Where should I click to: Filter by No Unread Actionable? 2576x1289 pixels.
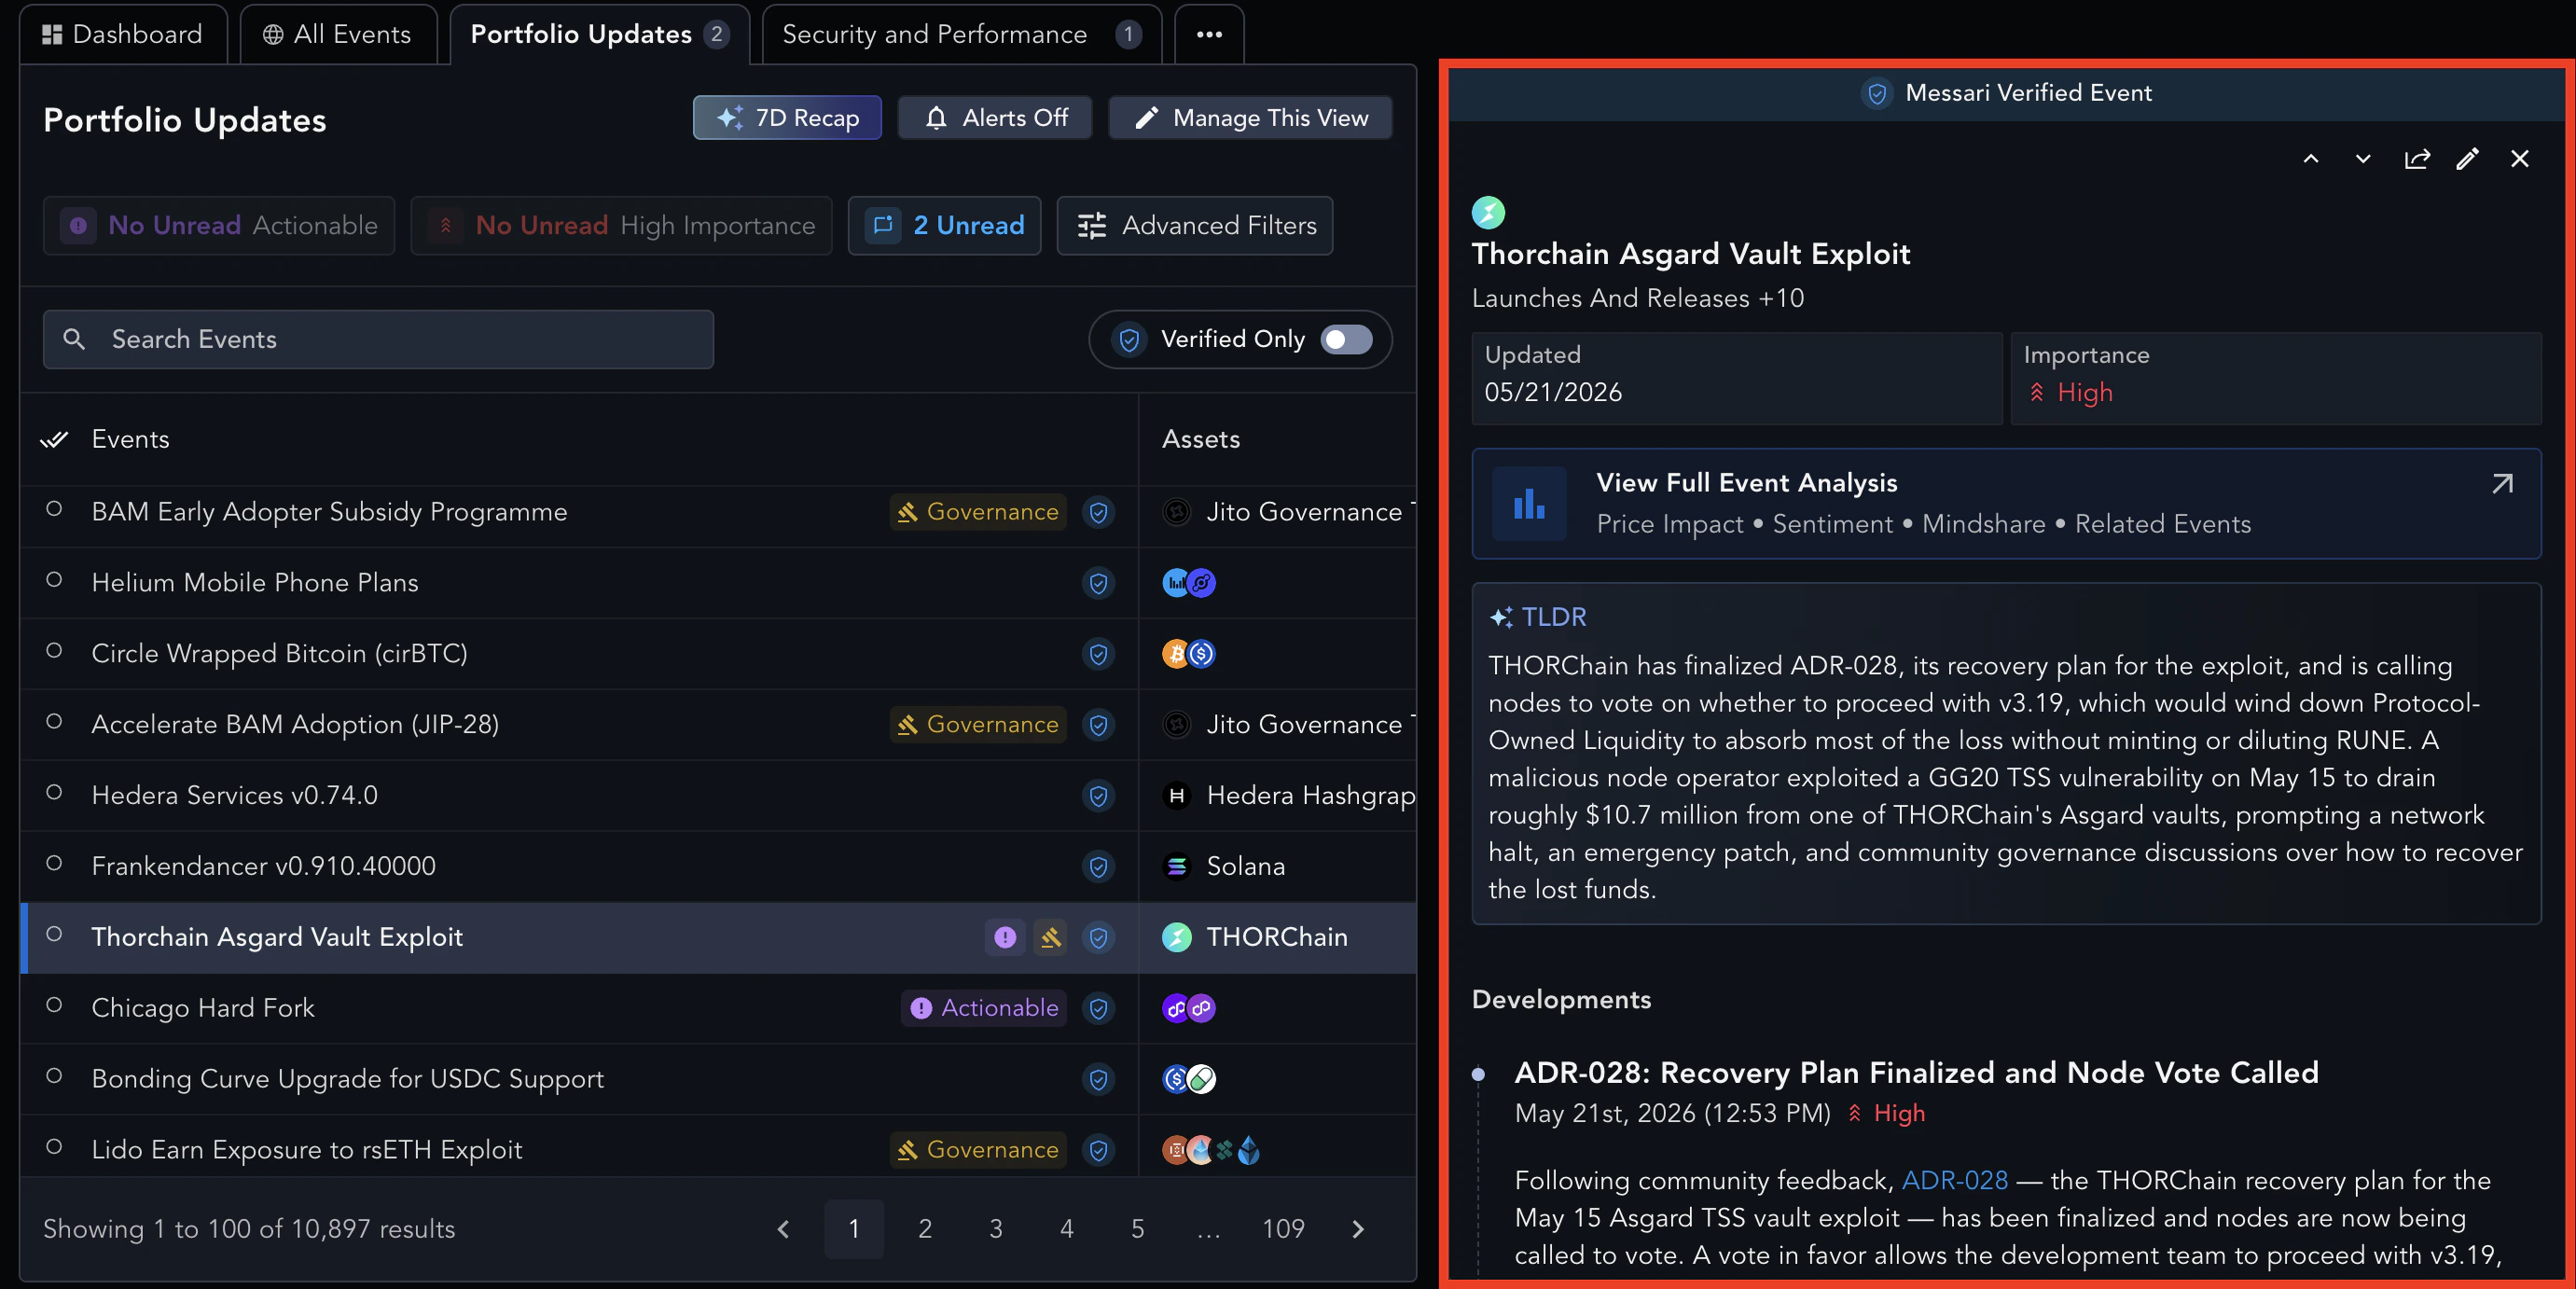pyautogui.click(x=219, y=226)
